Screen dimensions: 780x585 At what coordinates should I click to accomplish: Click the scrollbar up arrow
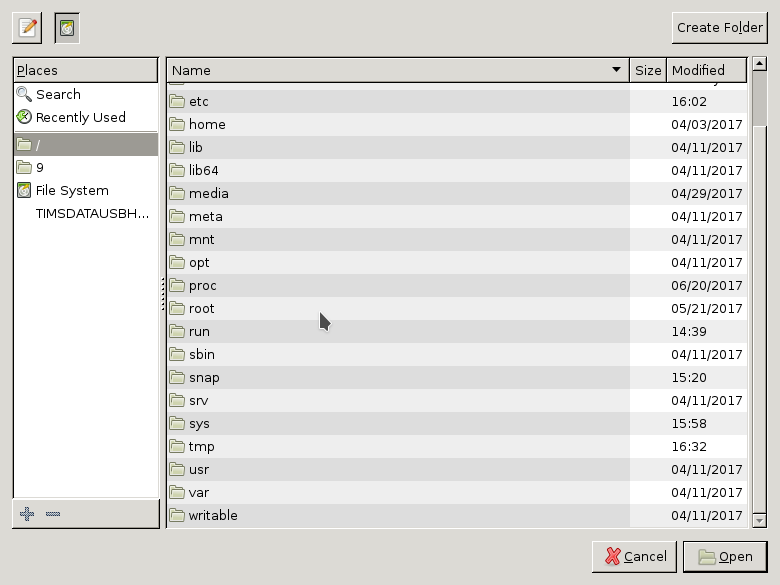click(759, 64)
